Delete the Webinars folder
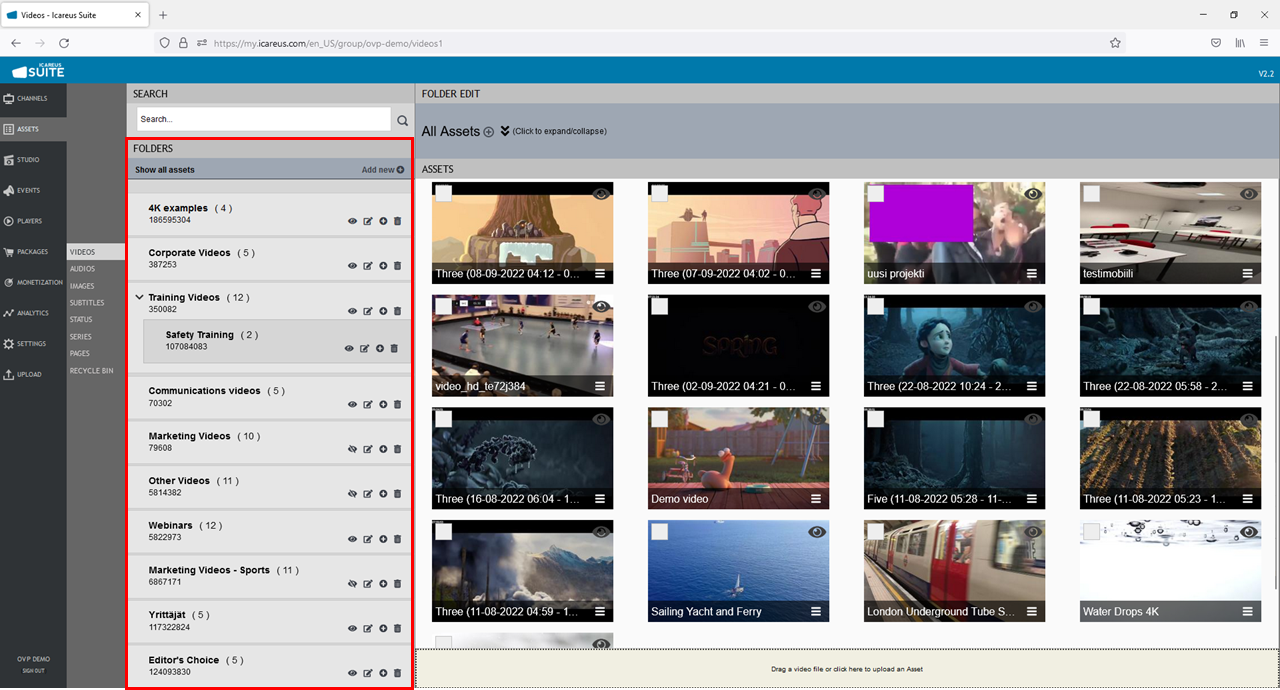The width and height of the screenshot is (1280, 690). tap(397, 539)
